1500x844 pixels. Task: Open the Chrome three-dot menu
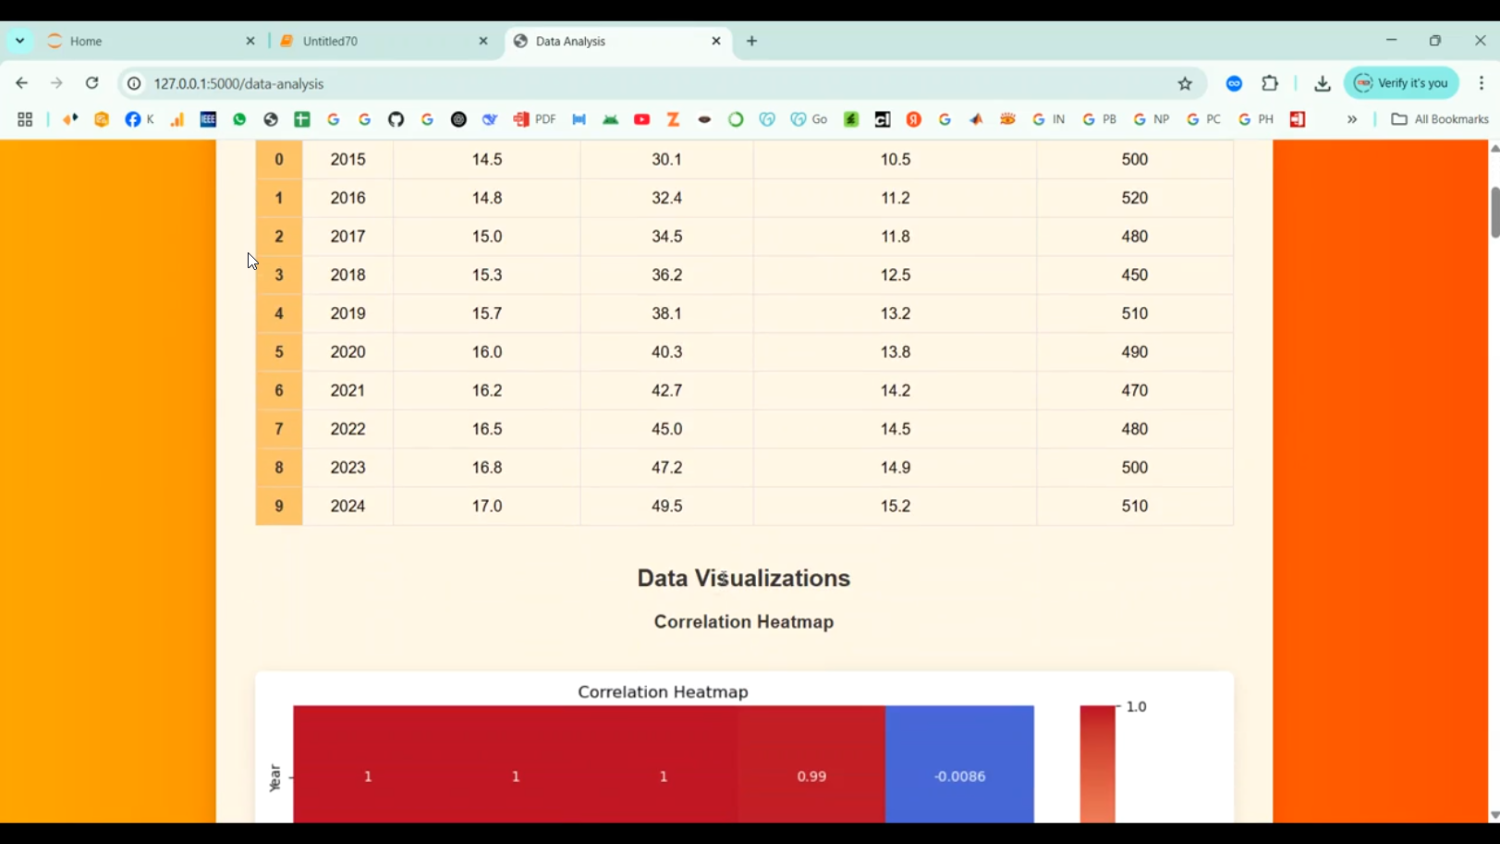click(x=1482, y=84)
